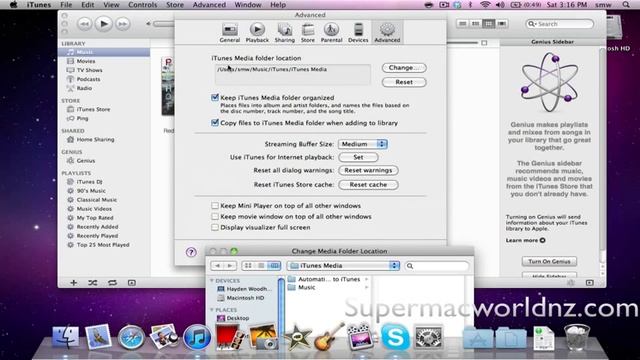The image size is (640, 360).
Task: Open the Streaming Buffer Size dropdown
Action: pyautogui.click(x=362, y=144)
